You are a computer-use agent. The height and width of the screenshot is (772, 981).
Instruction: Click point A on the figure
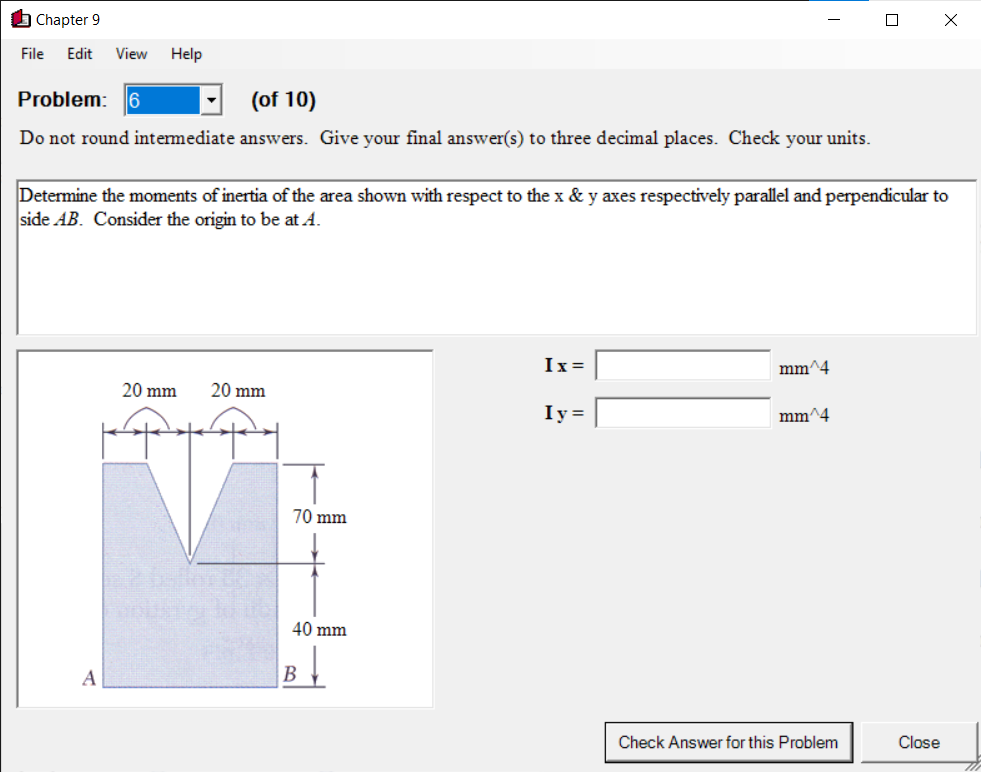(88, 678)
